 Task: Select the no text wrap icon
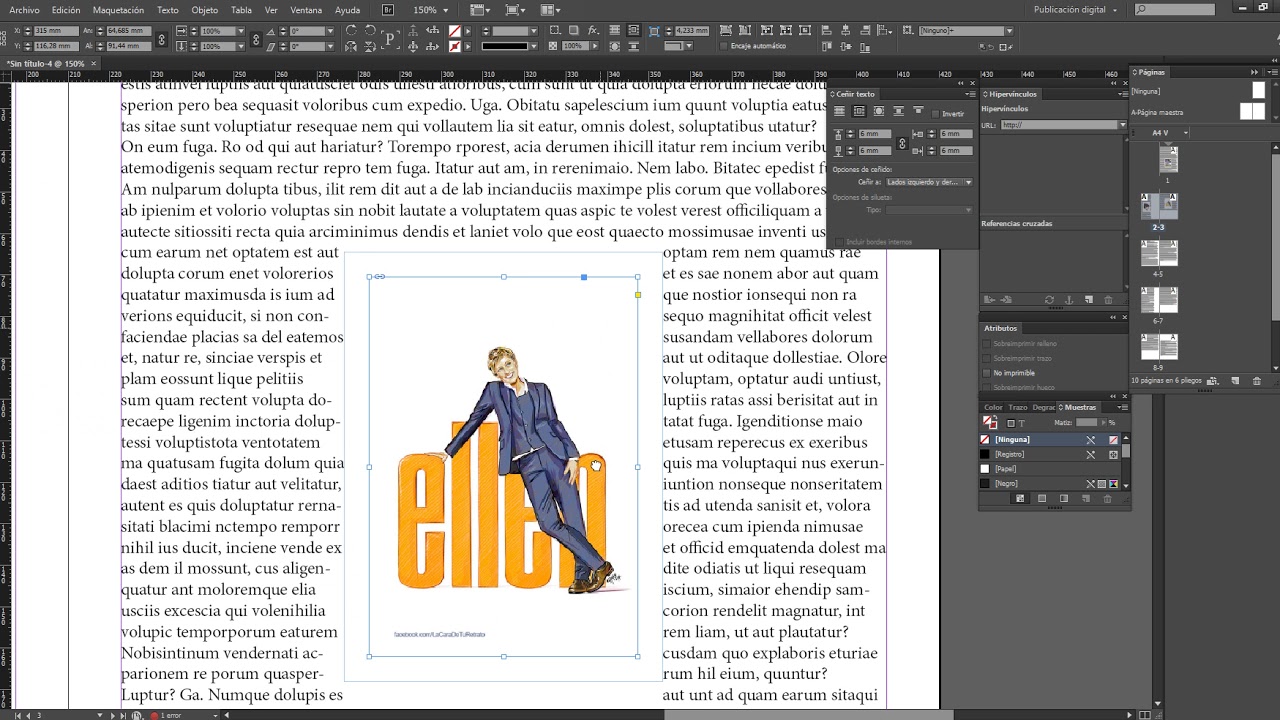[x=839, y=111]
